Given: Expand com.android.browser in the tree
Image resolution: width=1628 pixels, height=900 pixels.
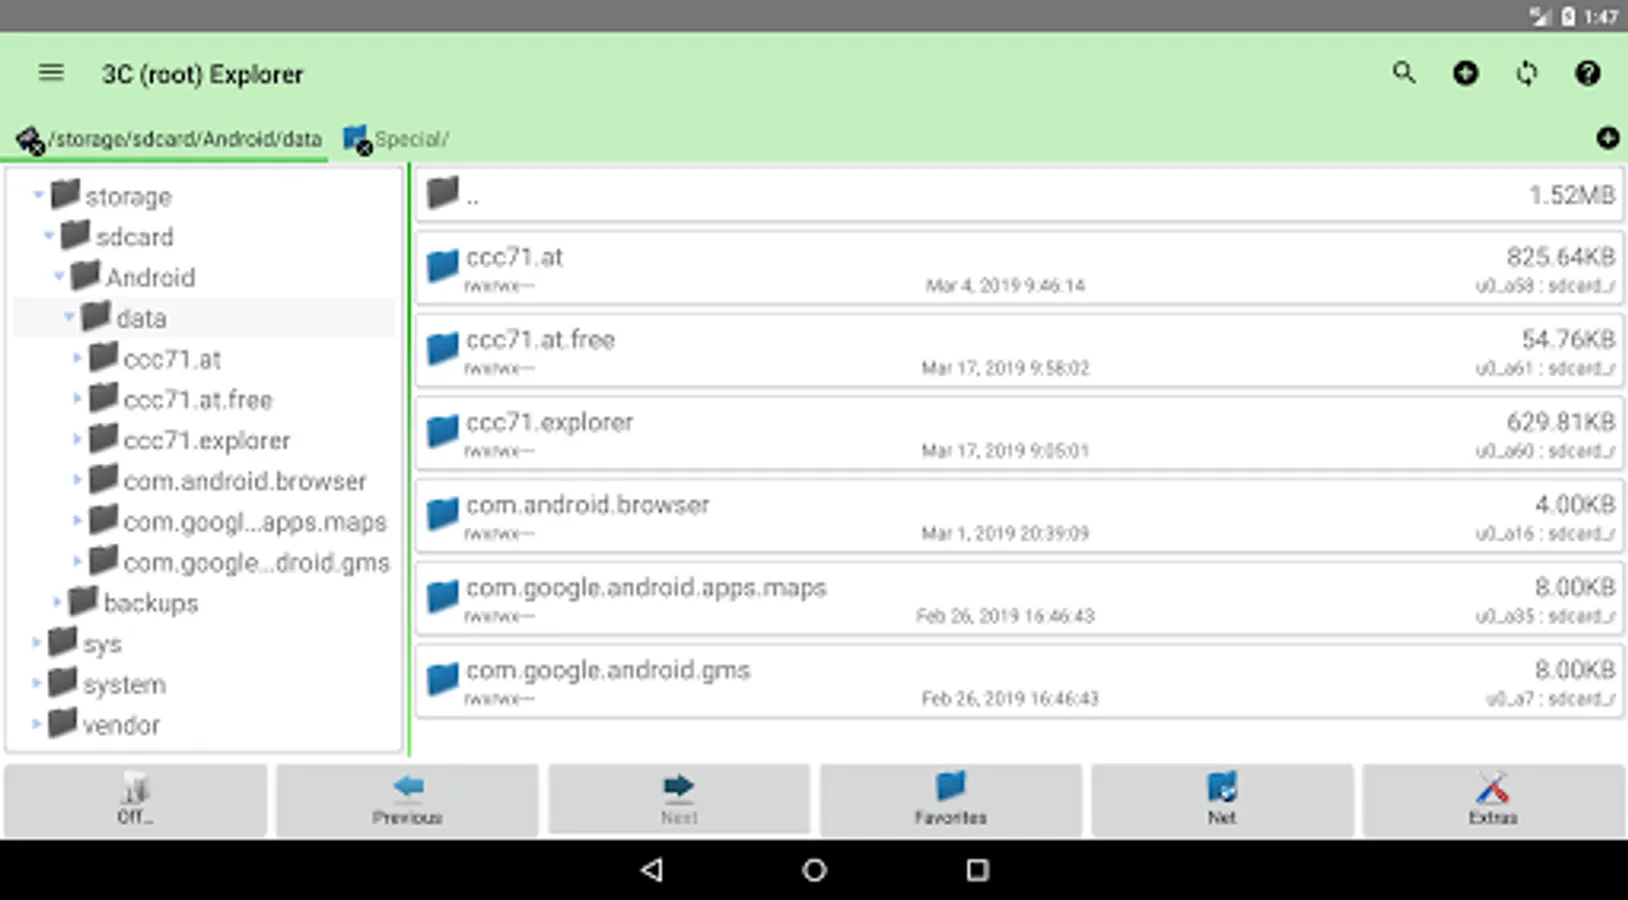Looking at the screenshot, I should tap(77, 480).
